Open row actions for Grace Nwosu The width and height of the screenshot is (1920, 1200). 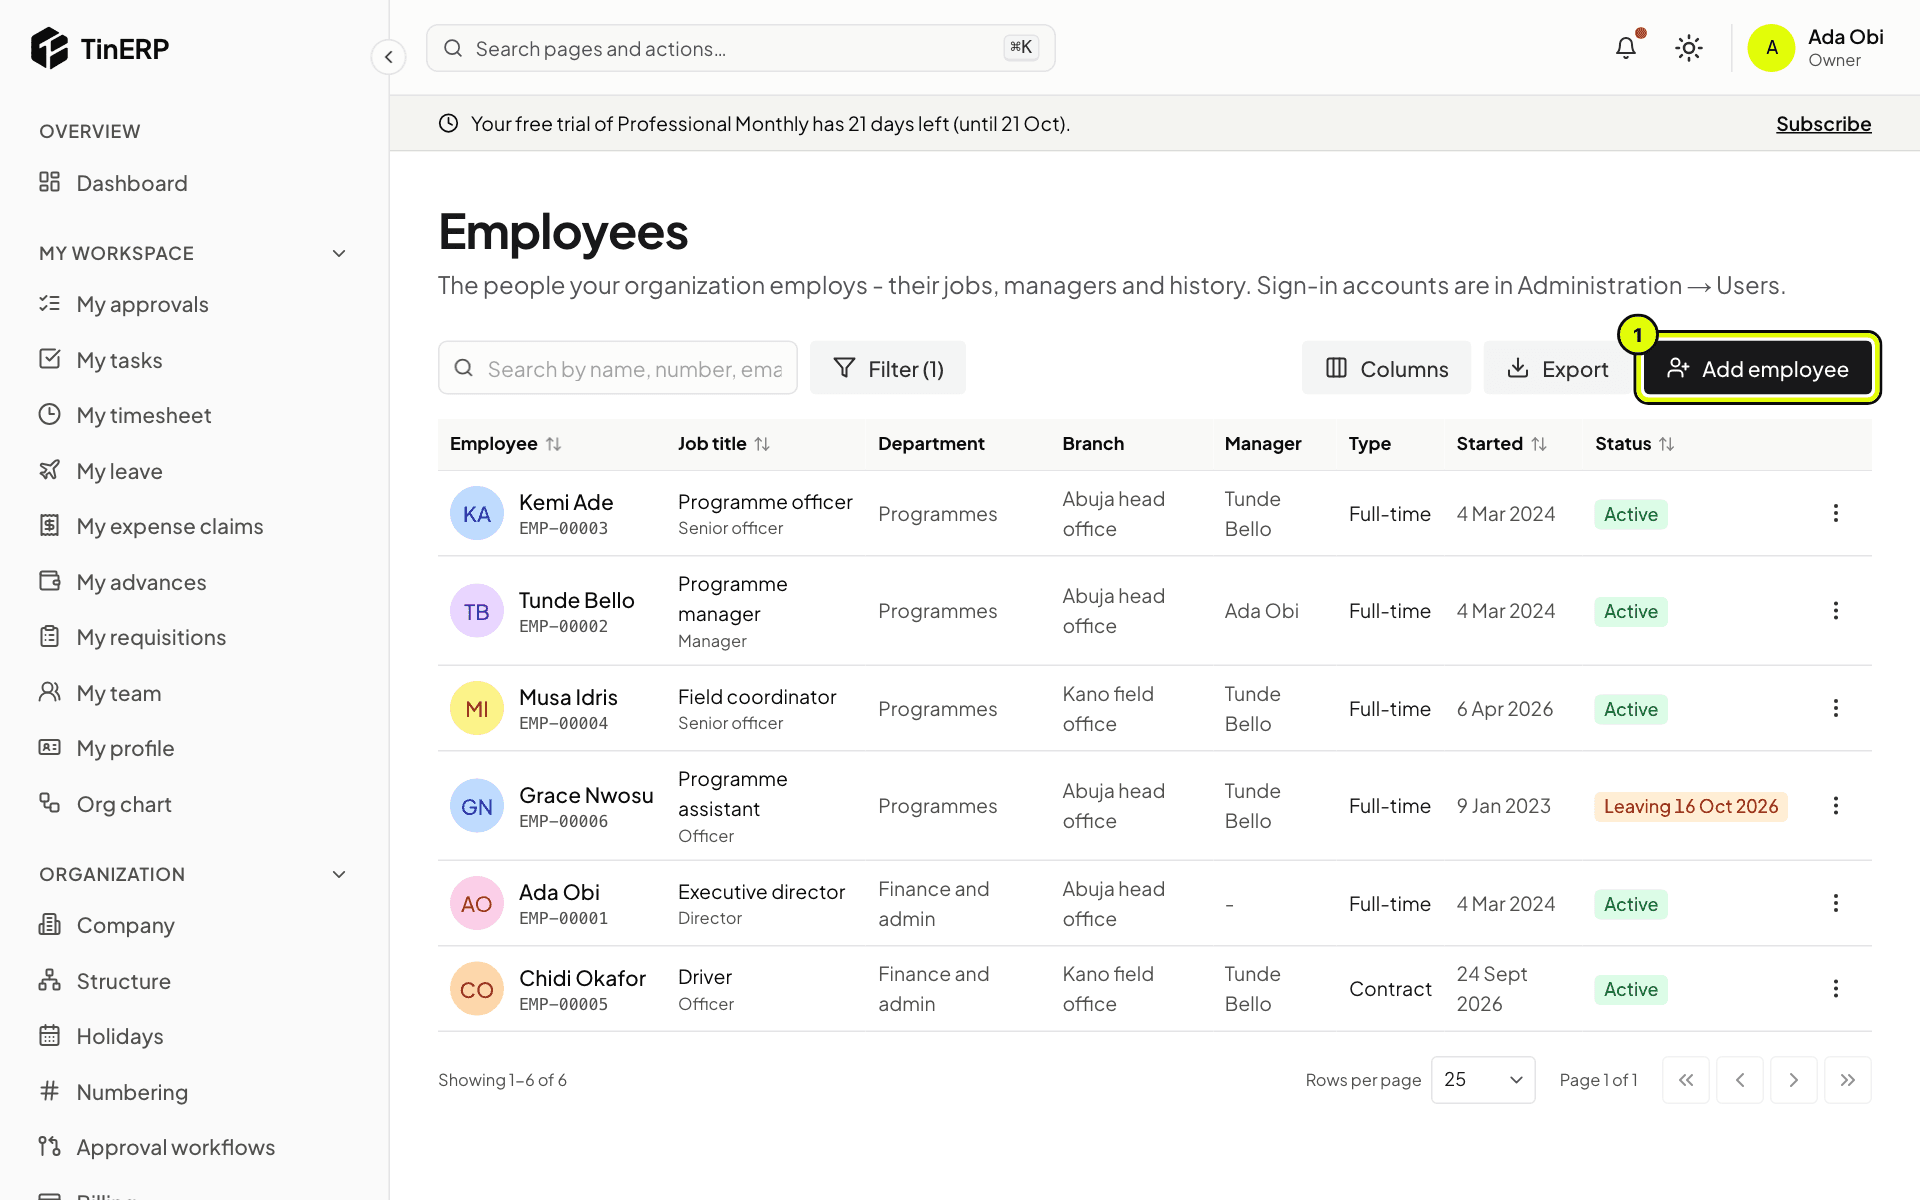tap(1835, 806)
